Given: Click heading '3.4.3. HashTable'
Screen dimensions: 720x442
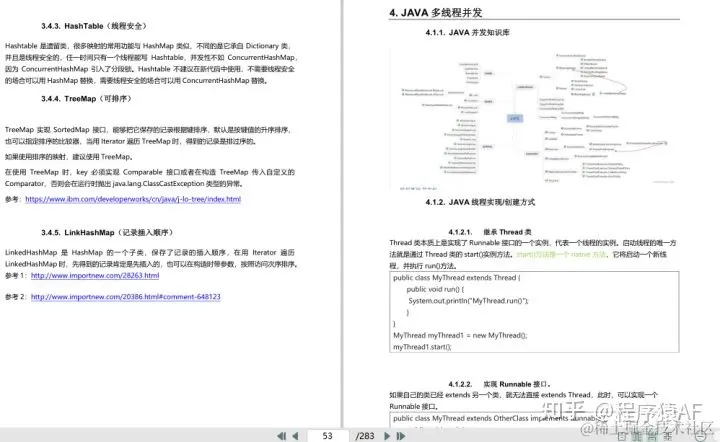Looking at the screenshot, I should click(94, 26).
